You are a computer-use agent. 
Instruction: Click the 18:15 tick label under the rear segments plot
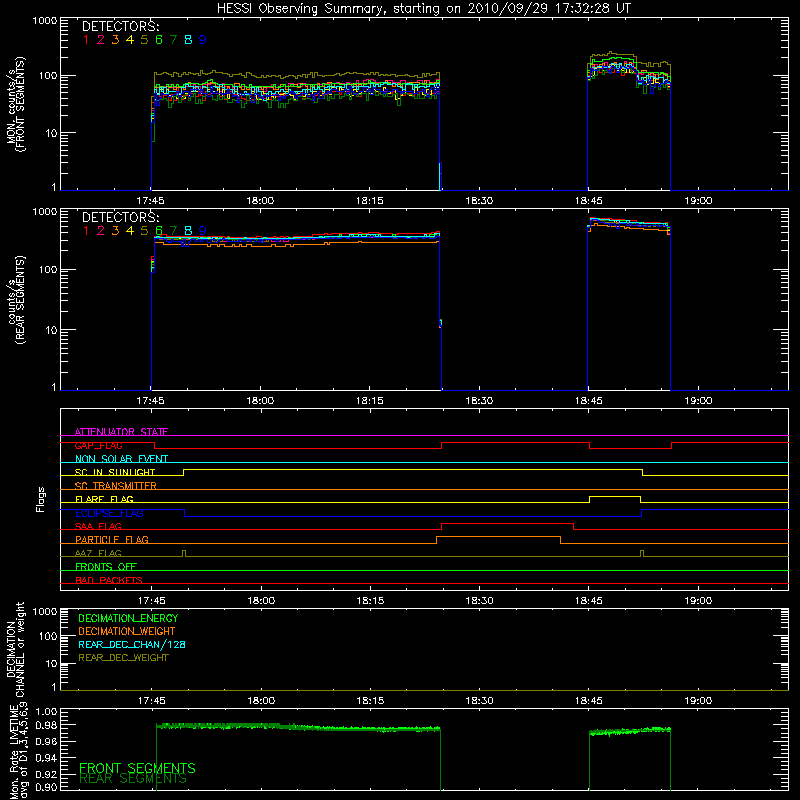pyautogui.click(x=369, y=401)
